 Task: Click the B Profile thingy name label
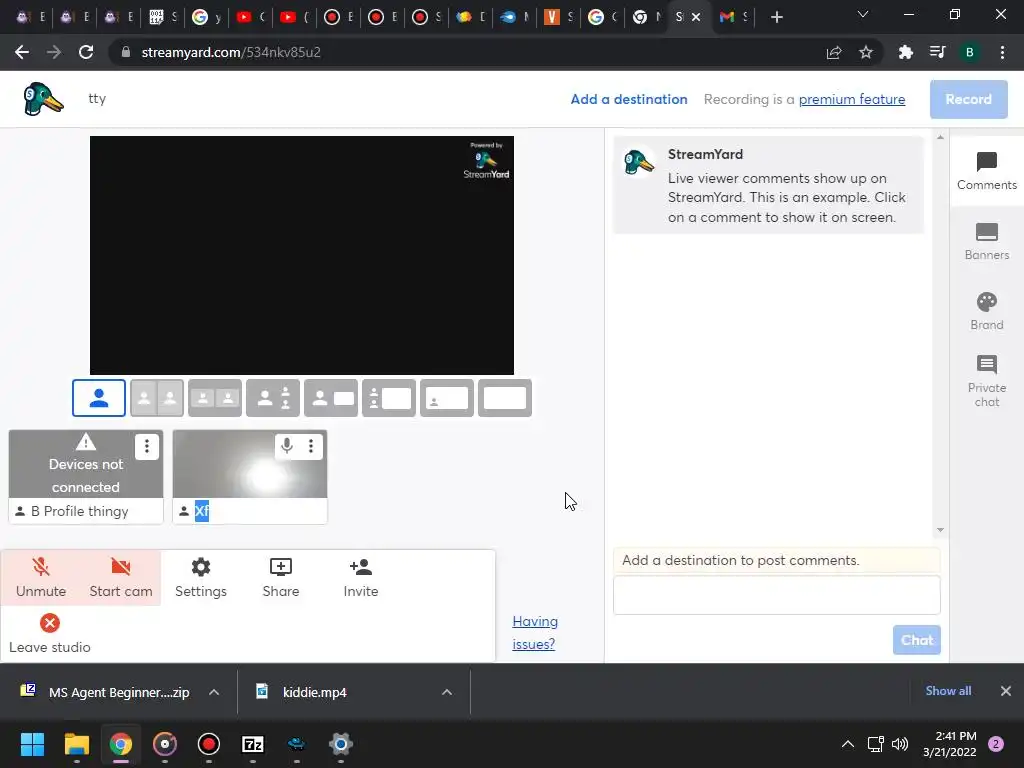[80, 511]
